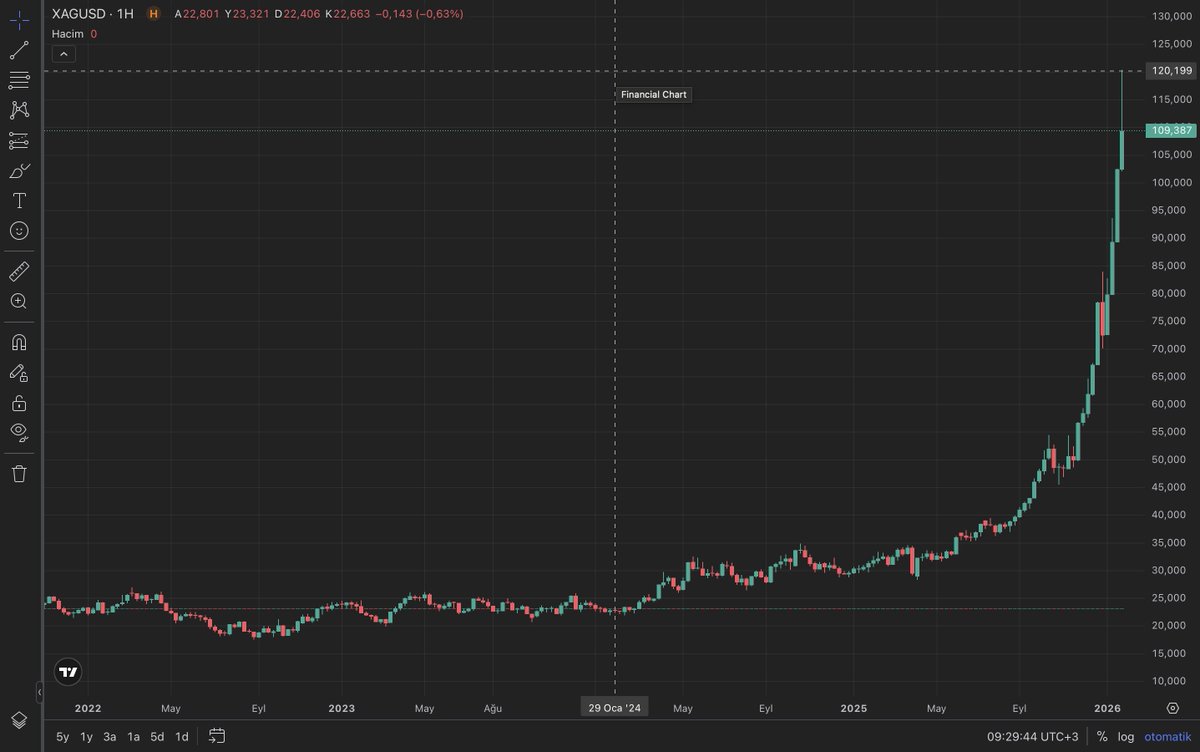Collapse the indicator legend chevron
Viewport: 1200px width, 752px height.
tap(64, 54)
